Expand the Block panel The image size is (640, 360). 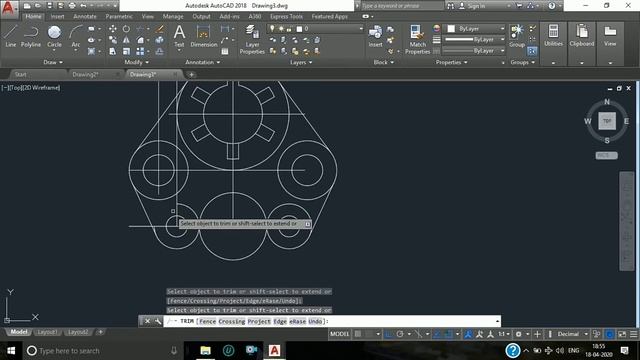click(x=383, y=62)
